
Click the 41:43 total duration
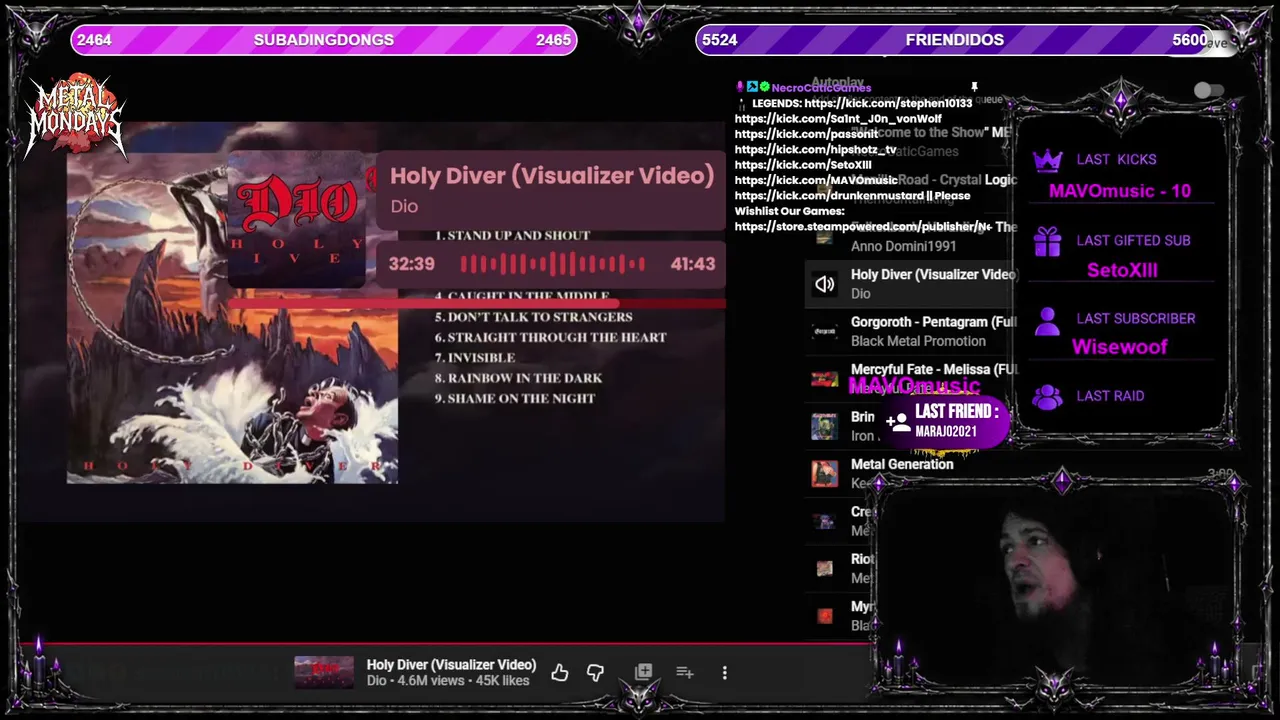pos(693,264)
